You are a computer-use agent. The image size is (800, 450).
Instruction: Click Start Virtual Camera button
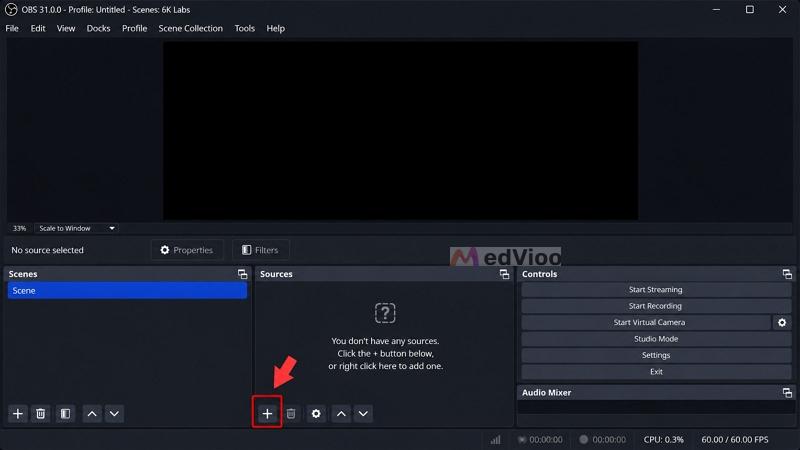tap(646, 322)
